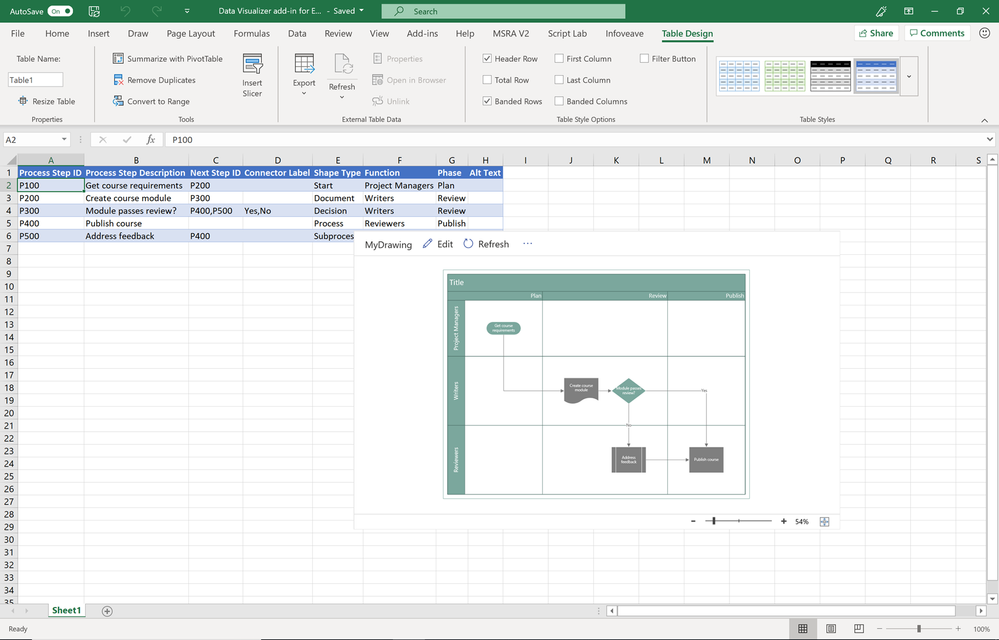Uncheck the Header Row checkbox
The width and height of the screenshot is (999, 640).
pyautogui.click(x=487, y=59)
